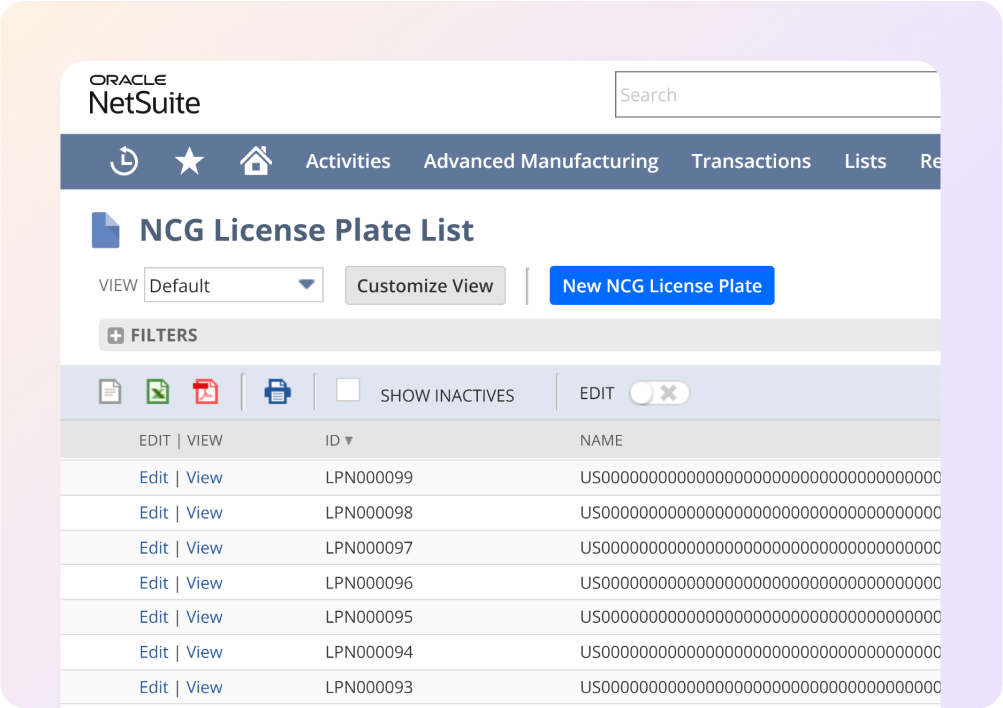The height and width of the screenshot is (708, 1003).
Task: Click View link for LPN000096
Action: [x=204, y=583]
